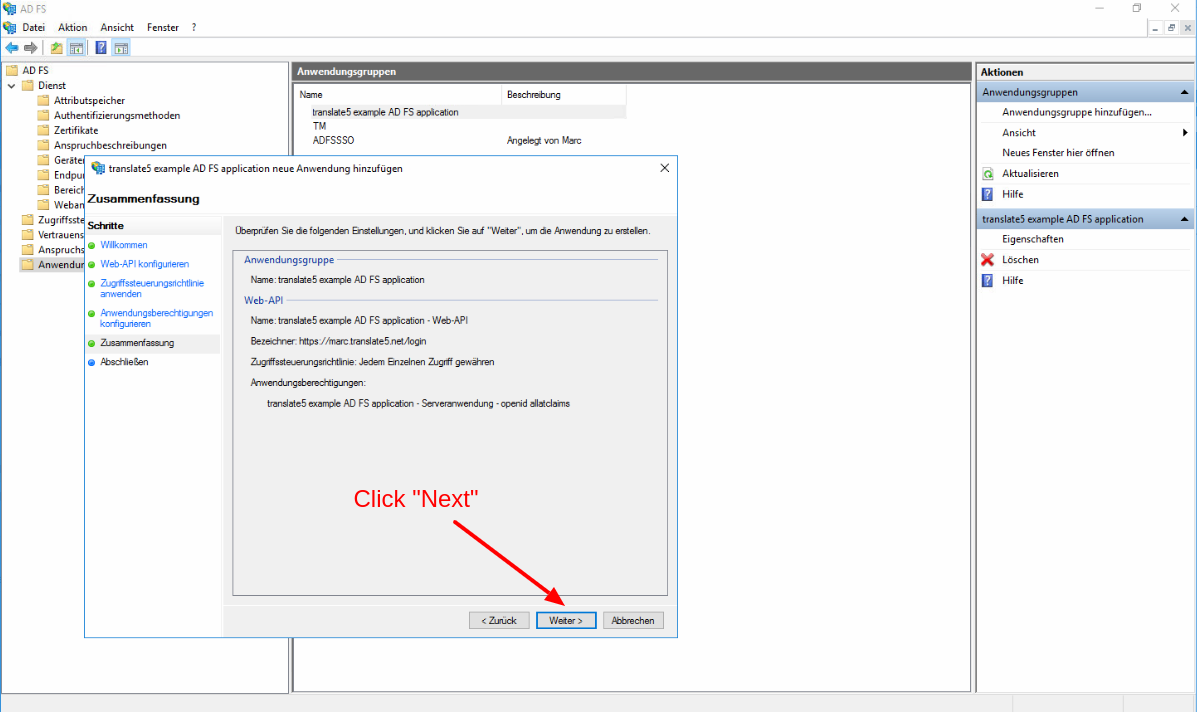Open the Authentifizierungsmethoden tree folder
The image size is (1197, 712).
(117, 115)
